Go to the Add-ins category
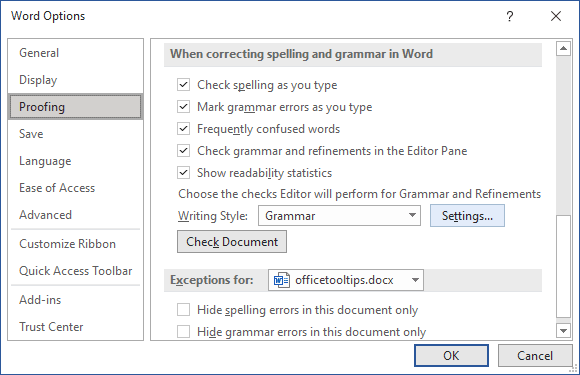The width and height of the screenshot is (580, 375). click(75, 300)
